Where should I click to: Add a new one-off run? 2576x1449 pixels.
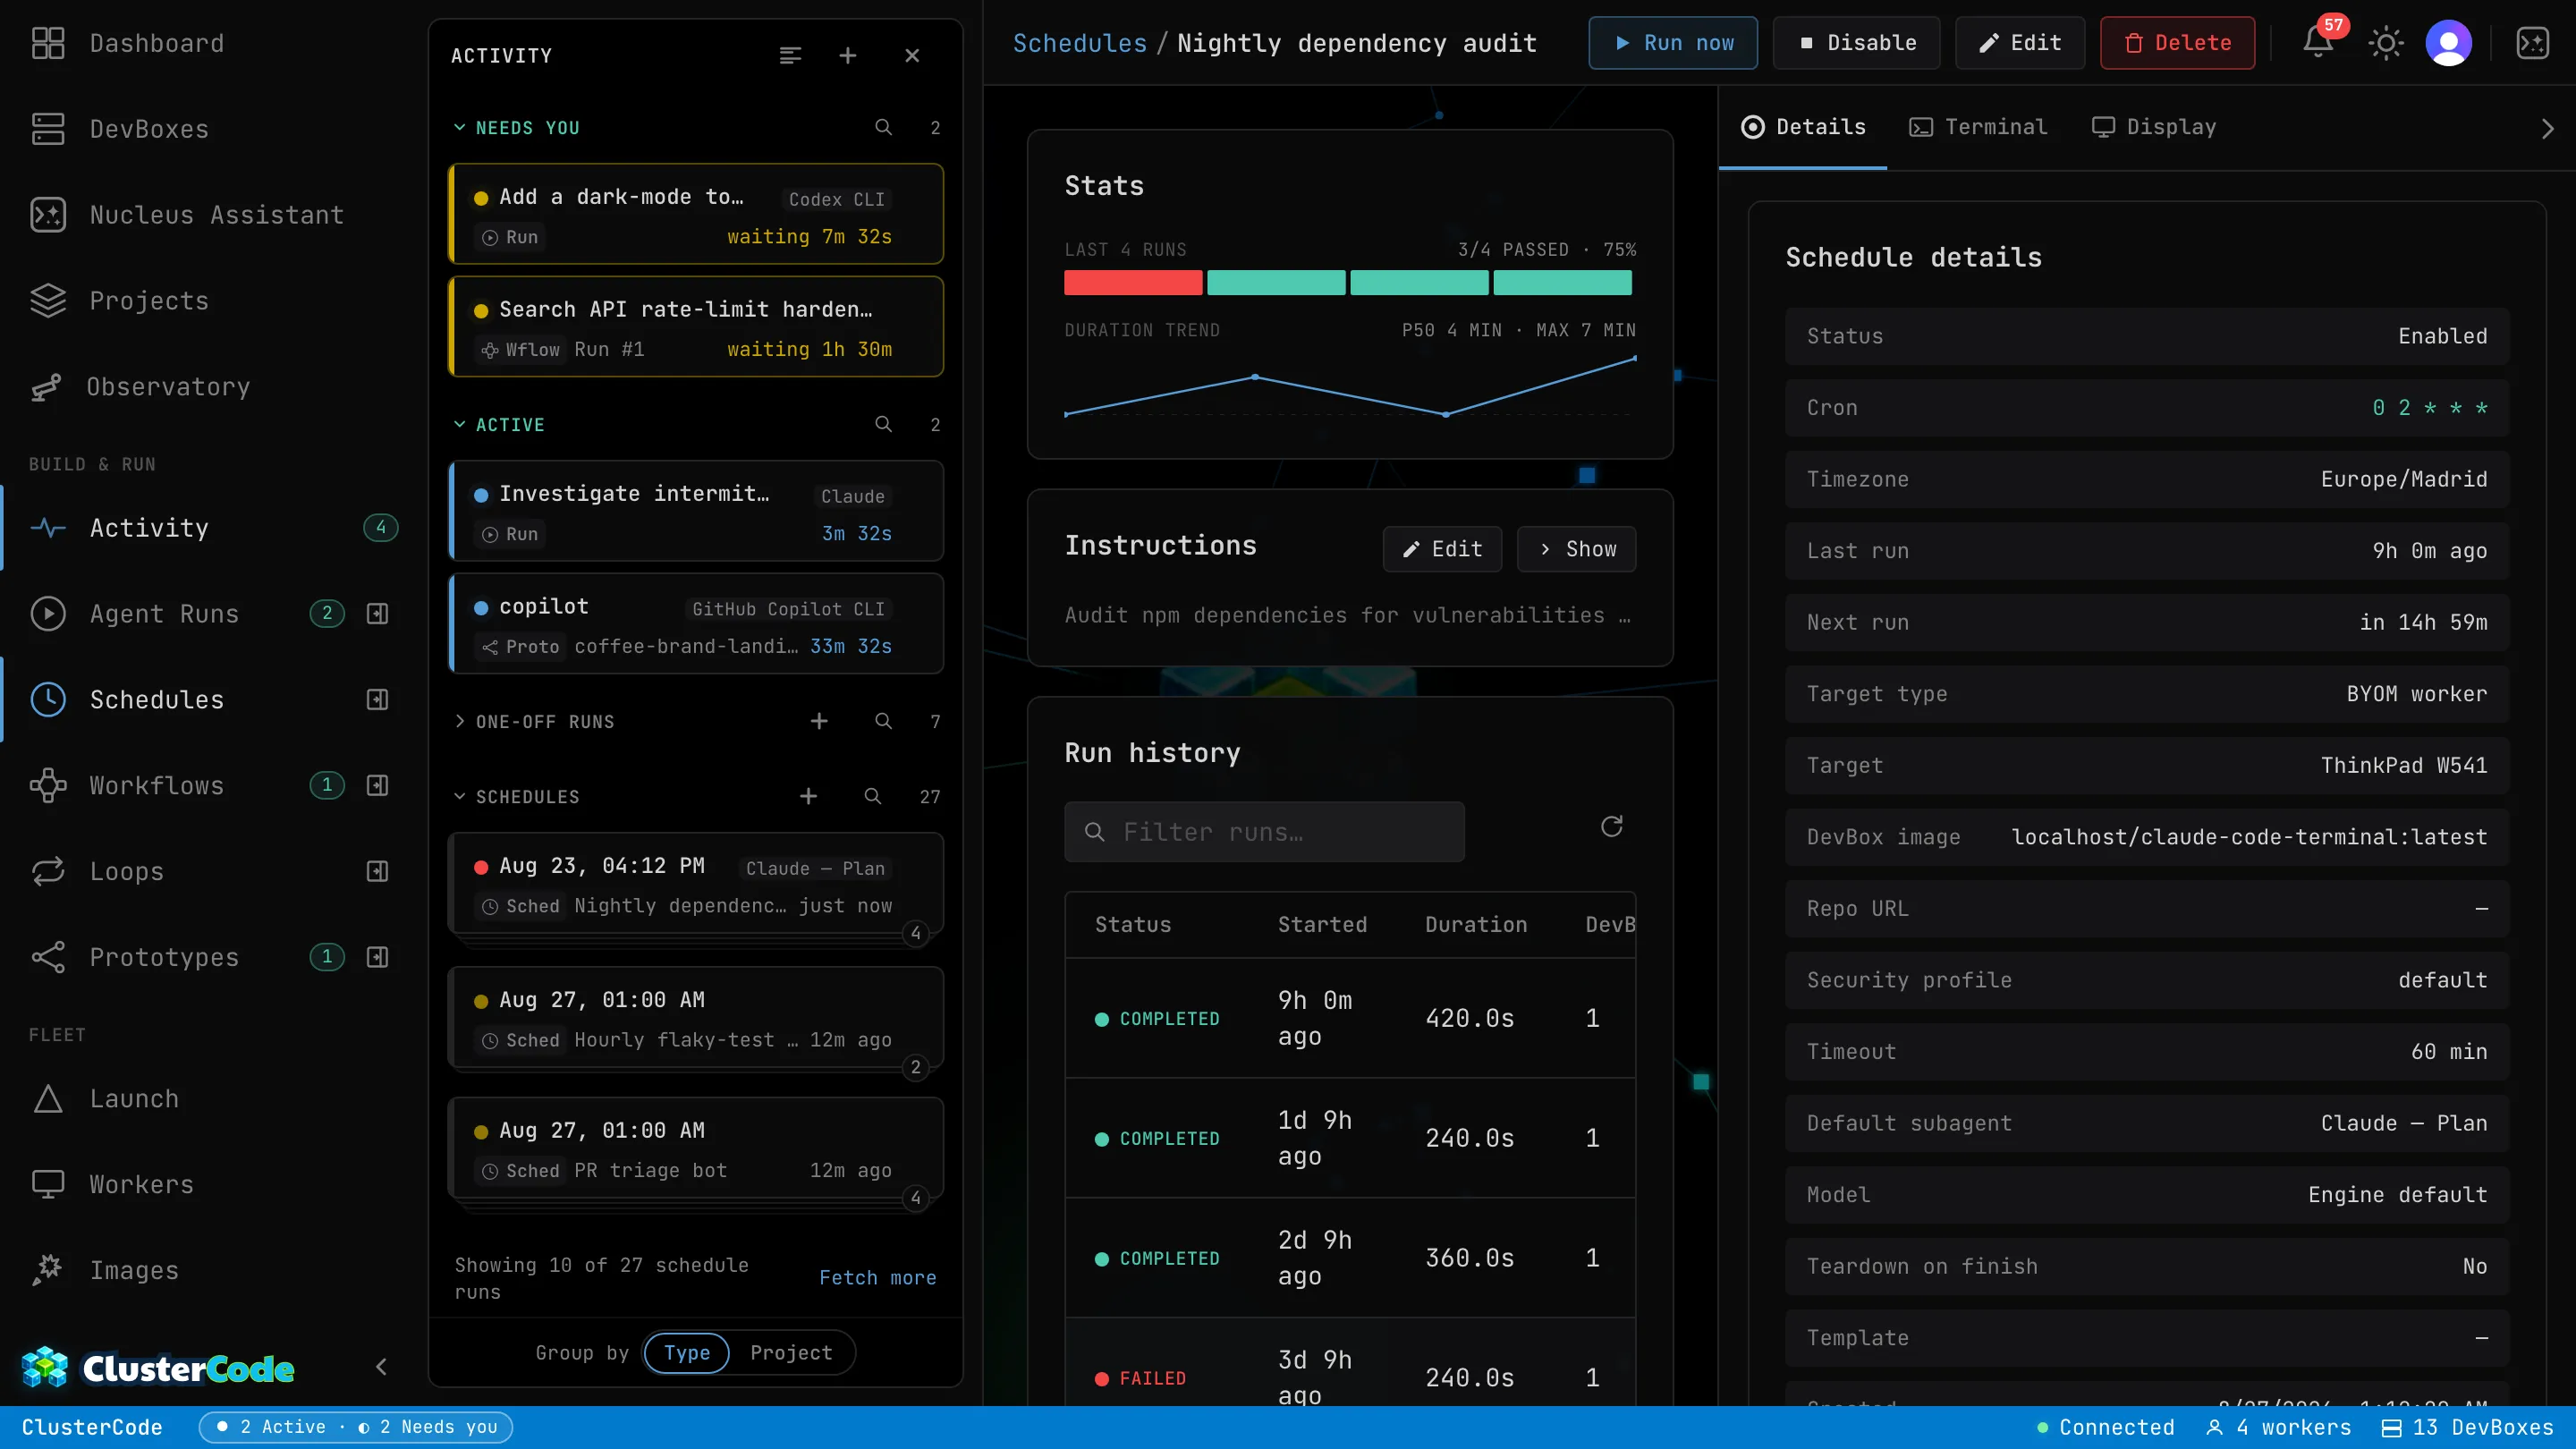(x=819, y=721)
